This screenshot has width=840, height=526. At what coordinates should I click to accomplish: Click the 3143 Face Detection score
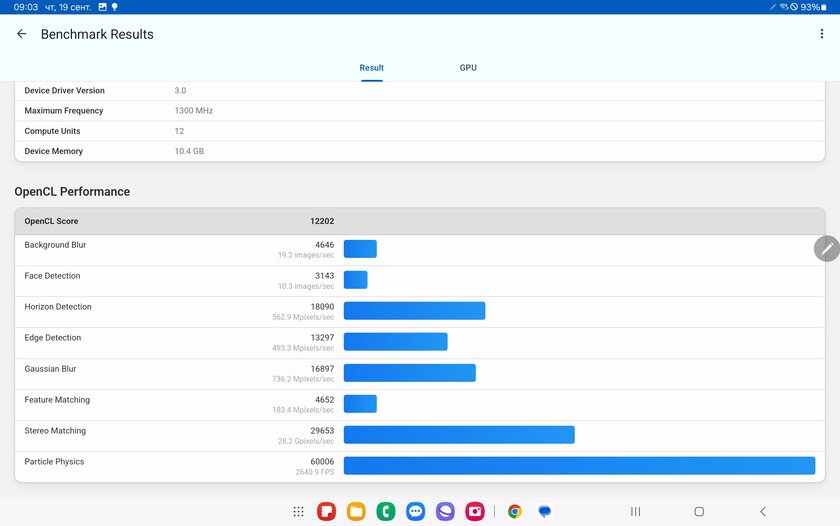(324, 276)
